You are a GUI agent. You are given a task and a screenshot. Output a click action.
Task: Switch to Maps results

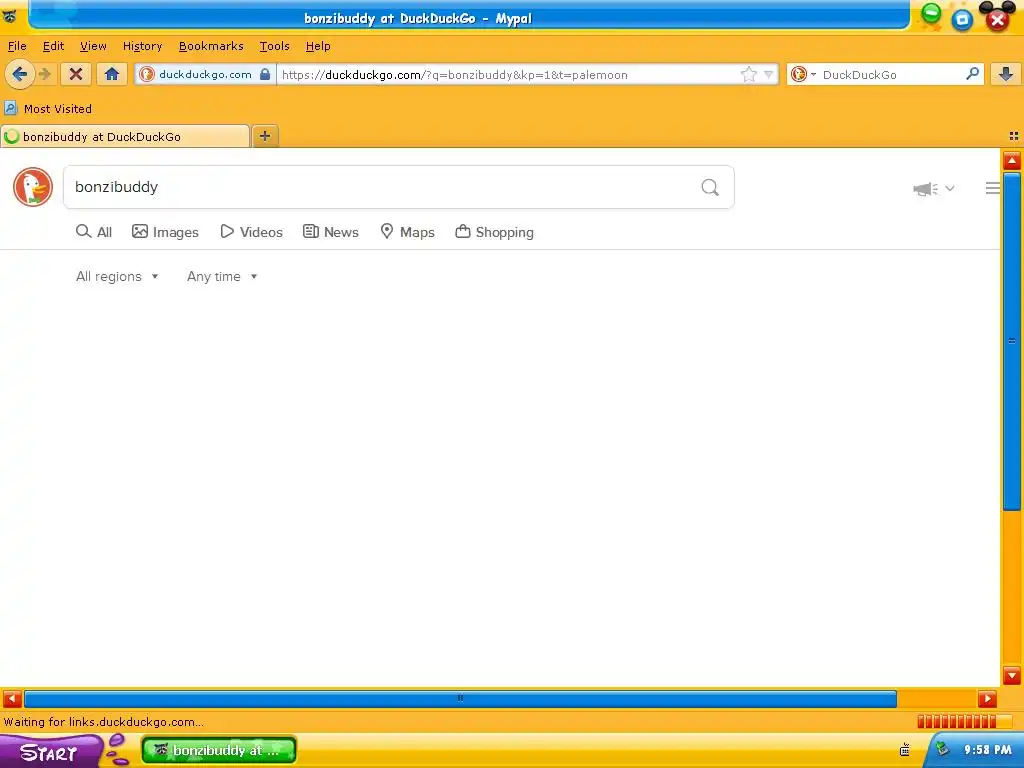(x=408, y=232)
